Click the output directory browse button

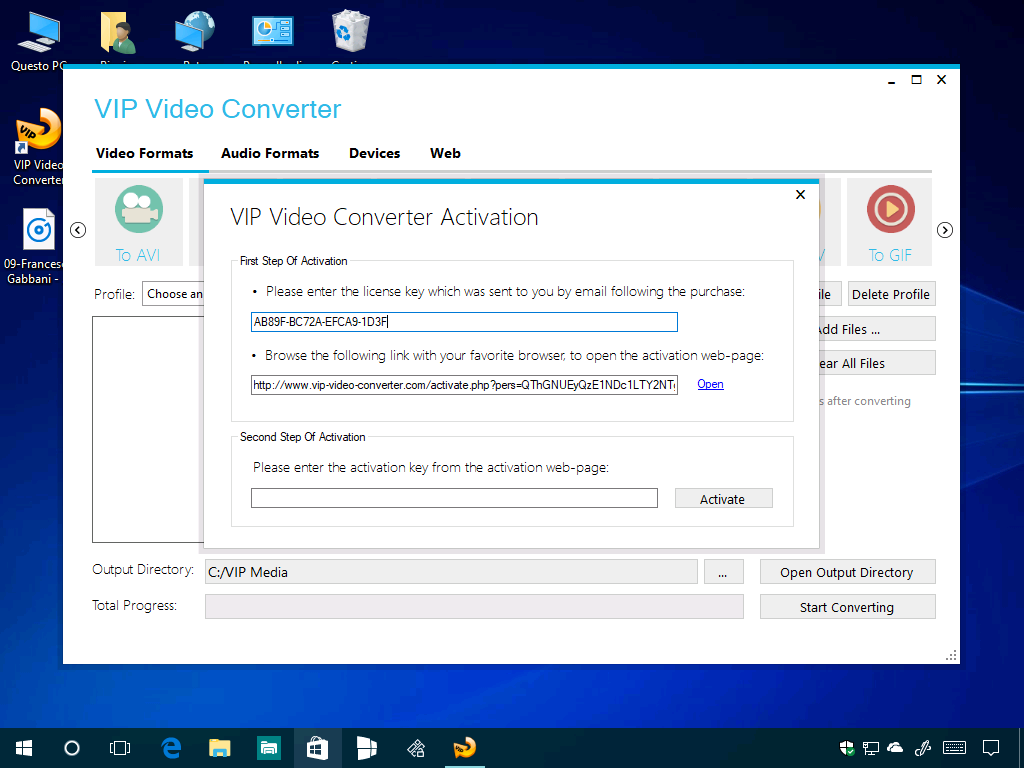pos(723,572)
